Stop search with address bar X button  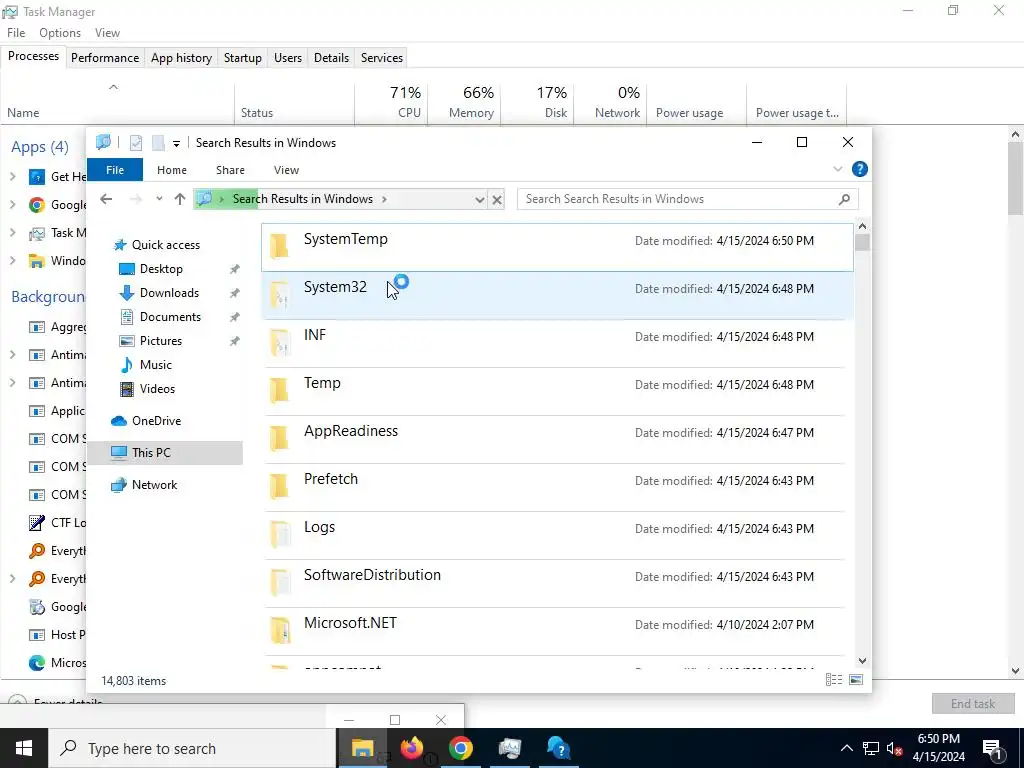tap(497, 199)
